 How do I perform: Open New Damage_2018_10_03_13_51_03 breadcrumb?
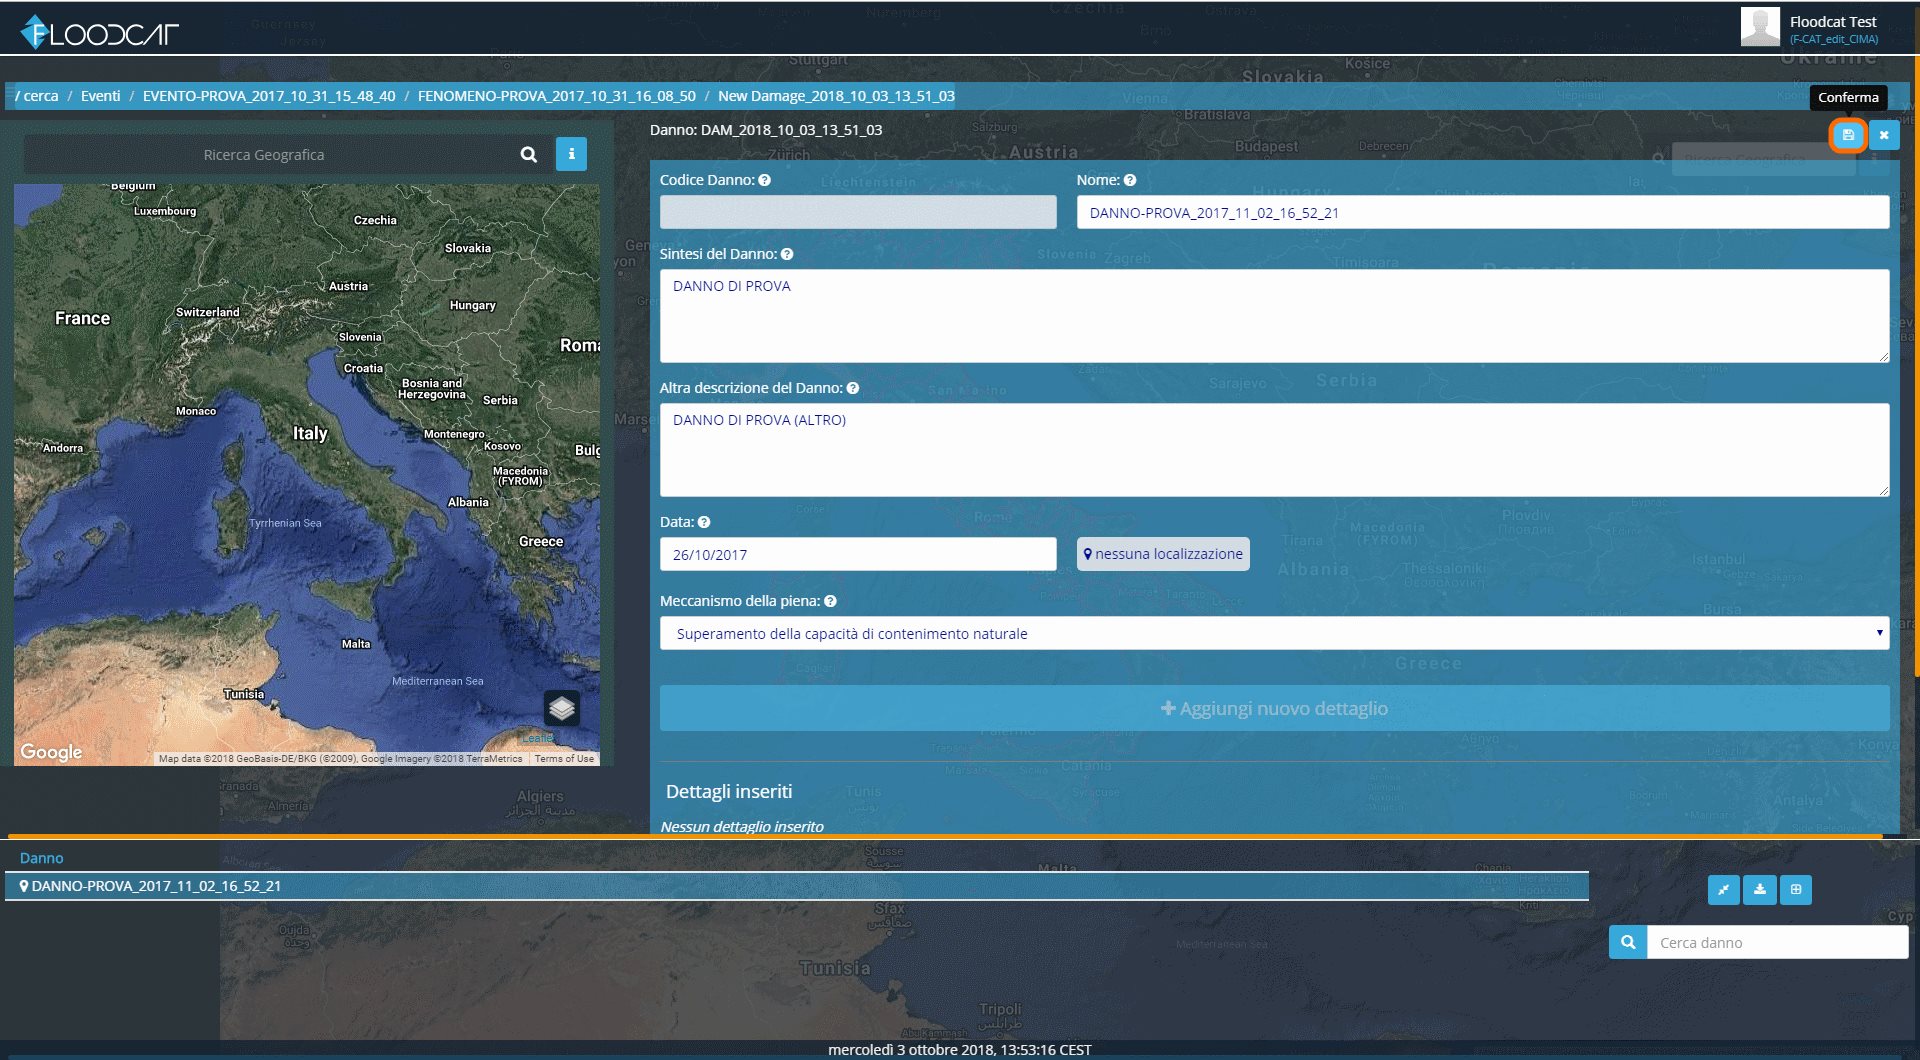click(836, 96)
